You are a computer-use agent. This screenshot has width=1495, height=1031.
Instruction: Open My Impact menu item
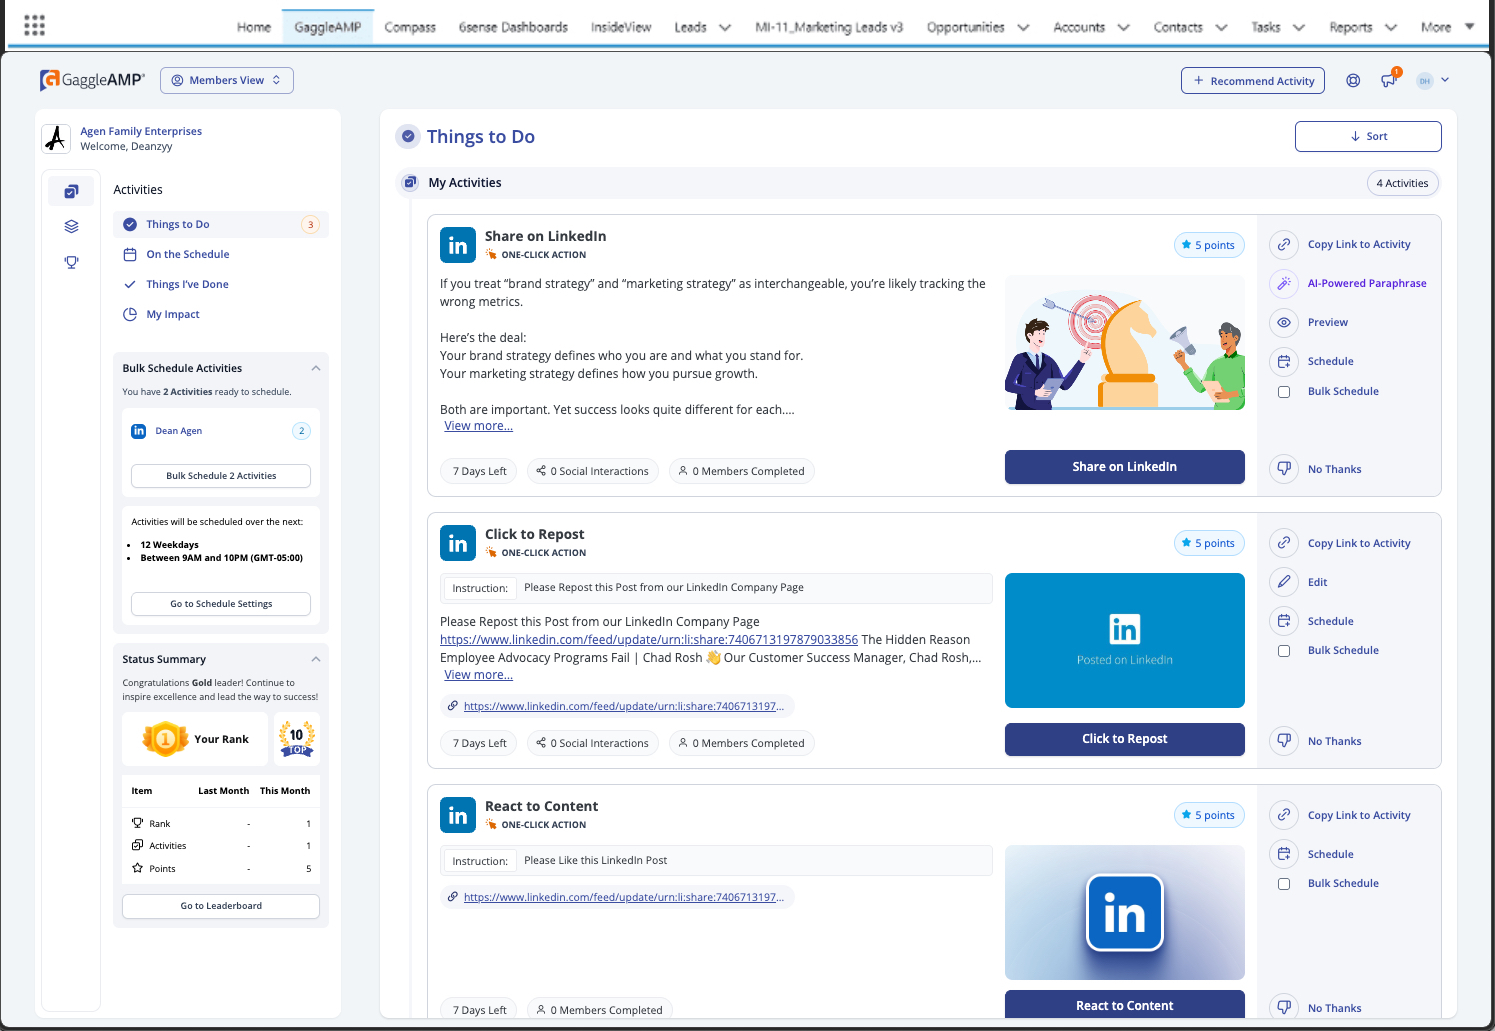pyautogui.click(x=173, y=314)
